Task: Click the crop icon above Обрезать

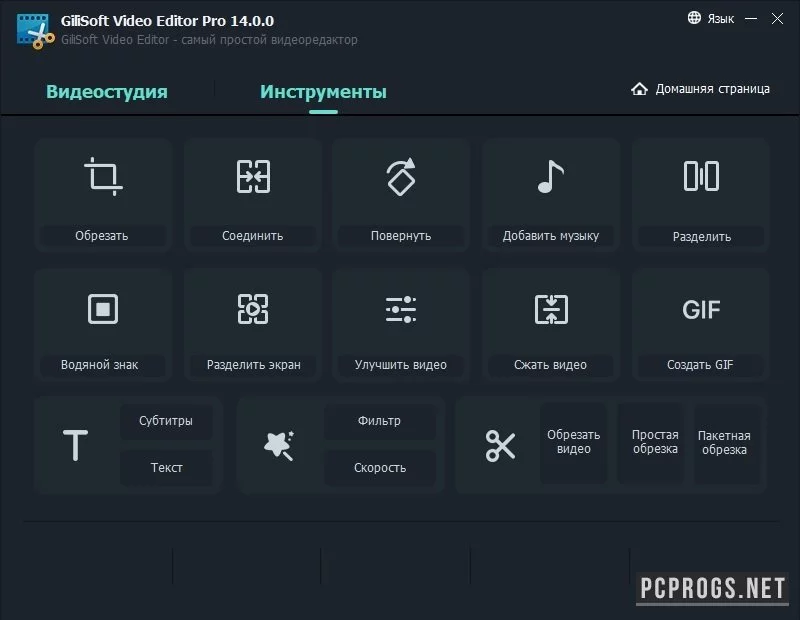Action: click(x=104, y=176)
